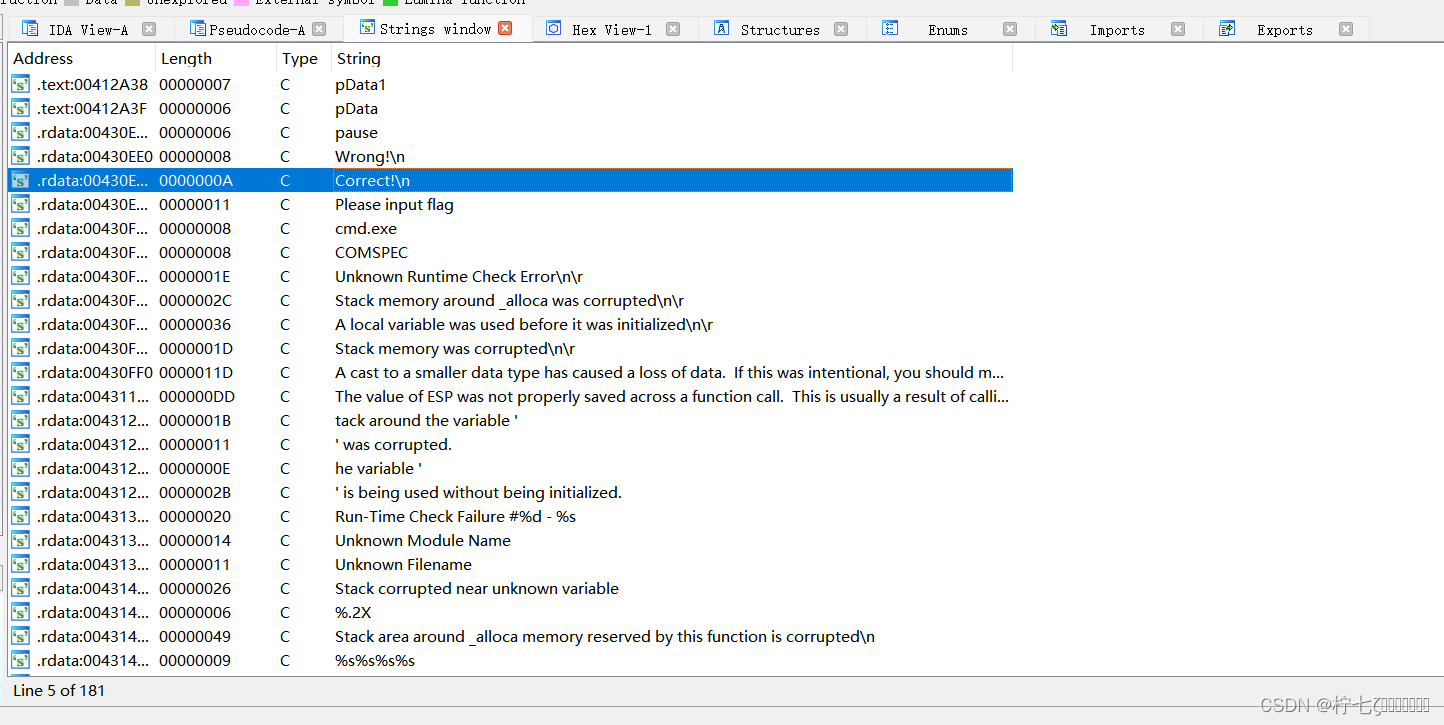Click the Structures tab icon

click(x=721, y=28)
